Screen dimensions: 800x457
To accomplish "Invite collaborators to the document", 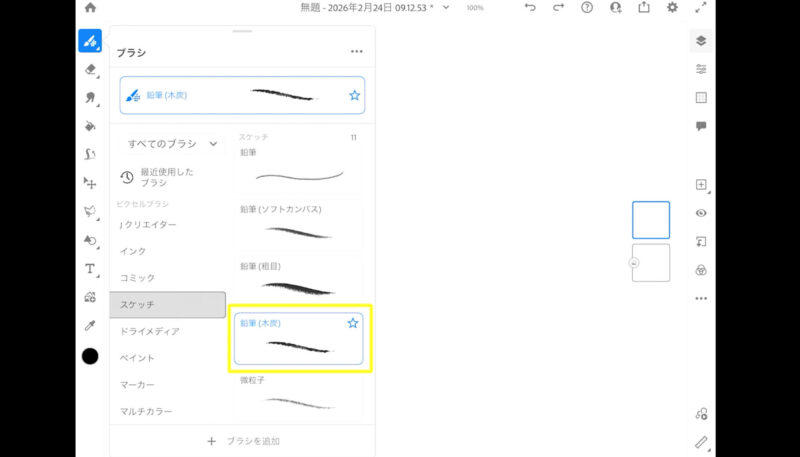I will 616,8.
